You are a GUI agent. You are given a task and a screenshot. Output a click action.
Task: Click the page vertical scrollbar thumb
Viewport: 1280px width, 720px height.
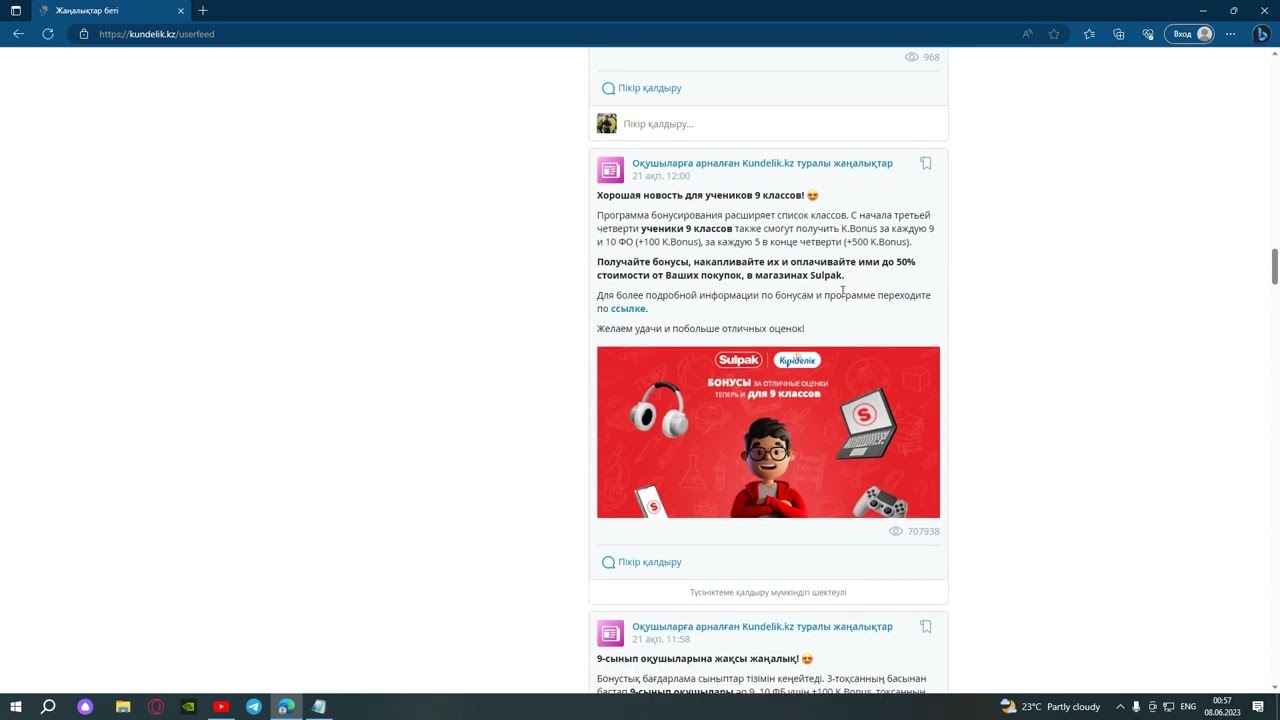(1274, 266)
